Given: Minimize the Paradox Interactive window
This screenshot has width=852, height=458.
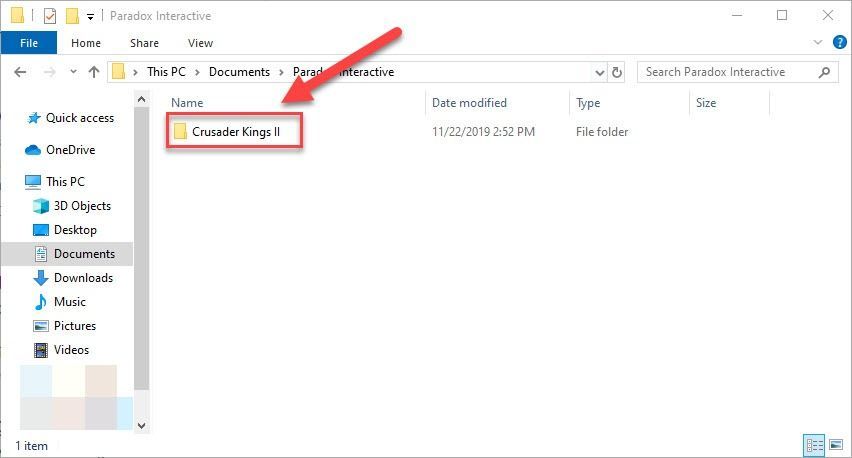Looking at the screenshot, I should pyautogui.click(x=737, y=15).
